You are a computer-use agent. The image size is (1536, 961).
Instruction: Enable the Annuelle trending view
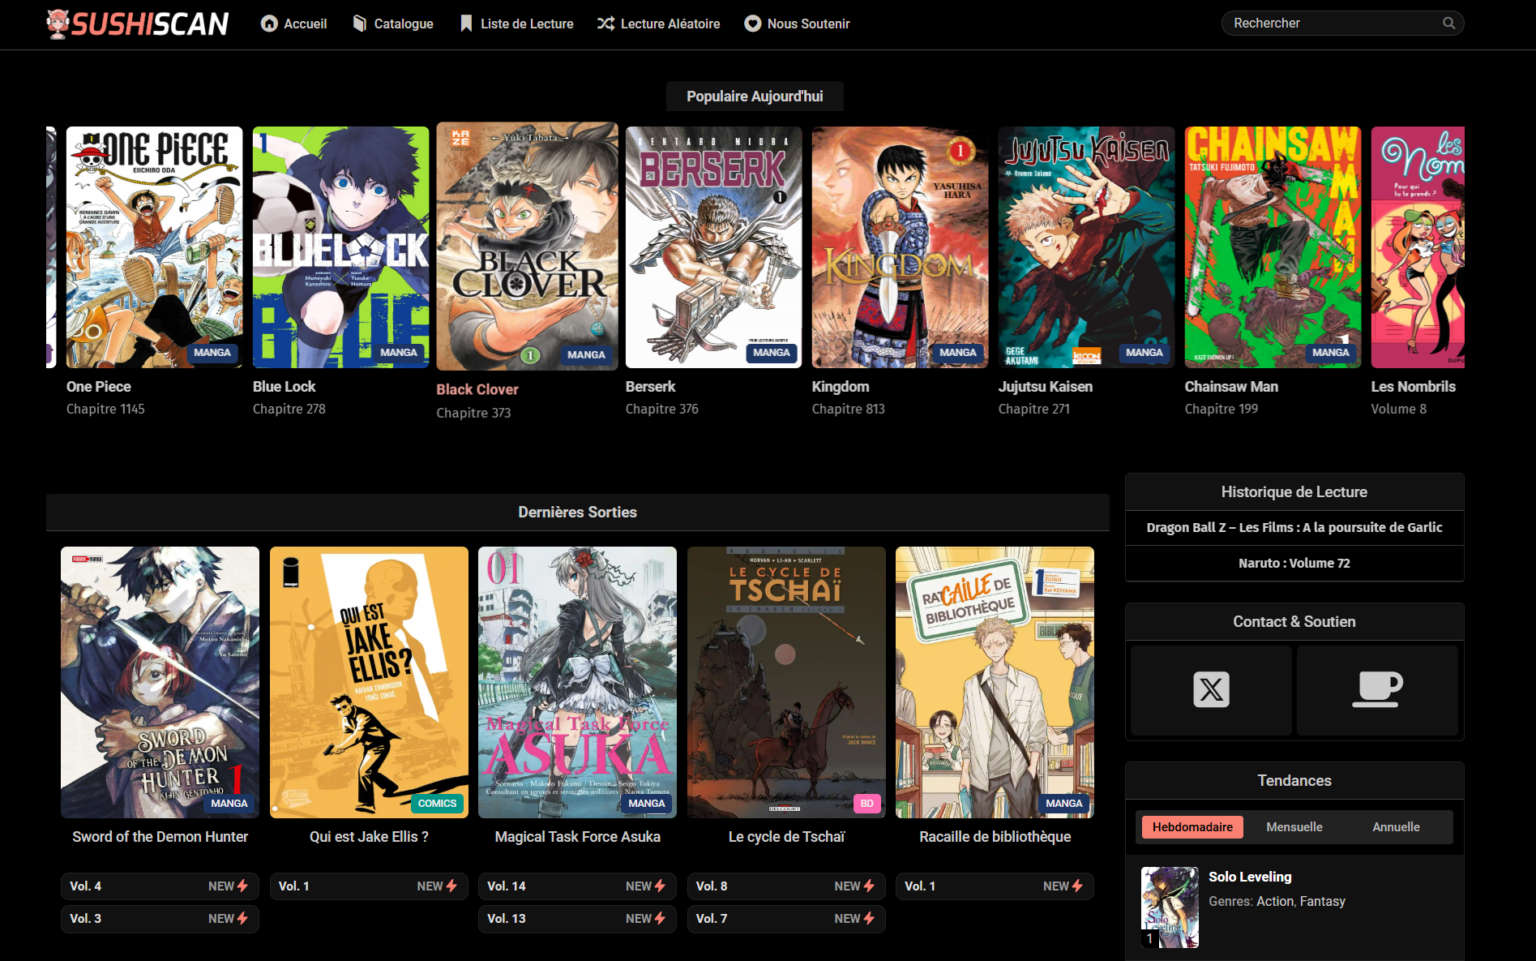1396,827
